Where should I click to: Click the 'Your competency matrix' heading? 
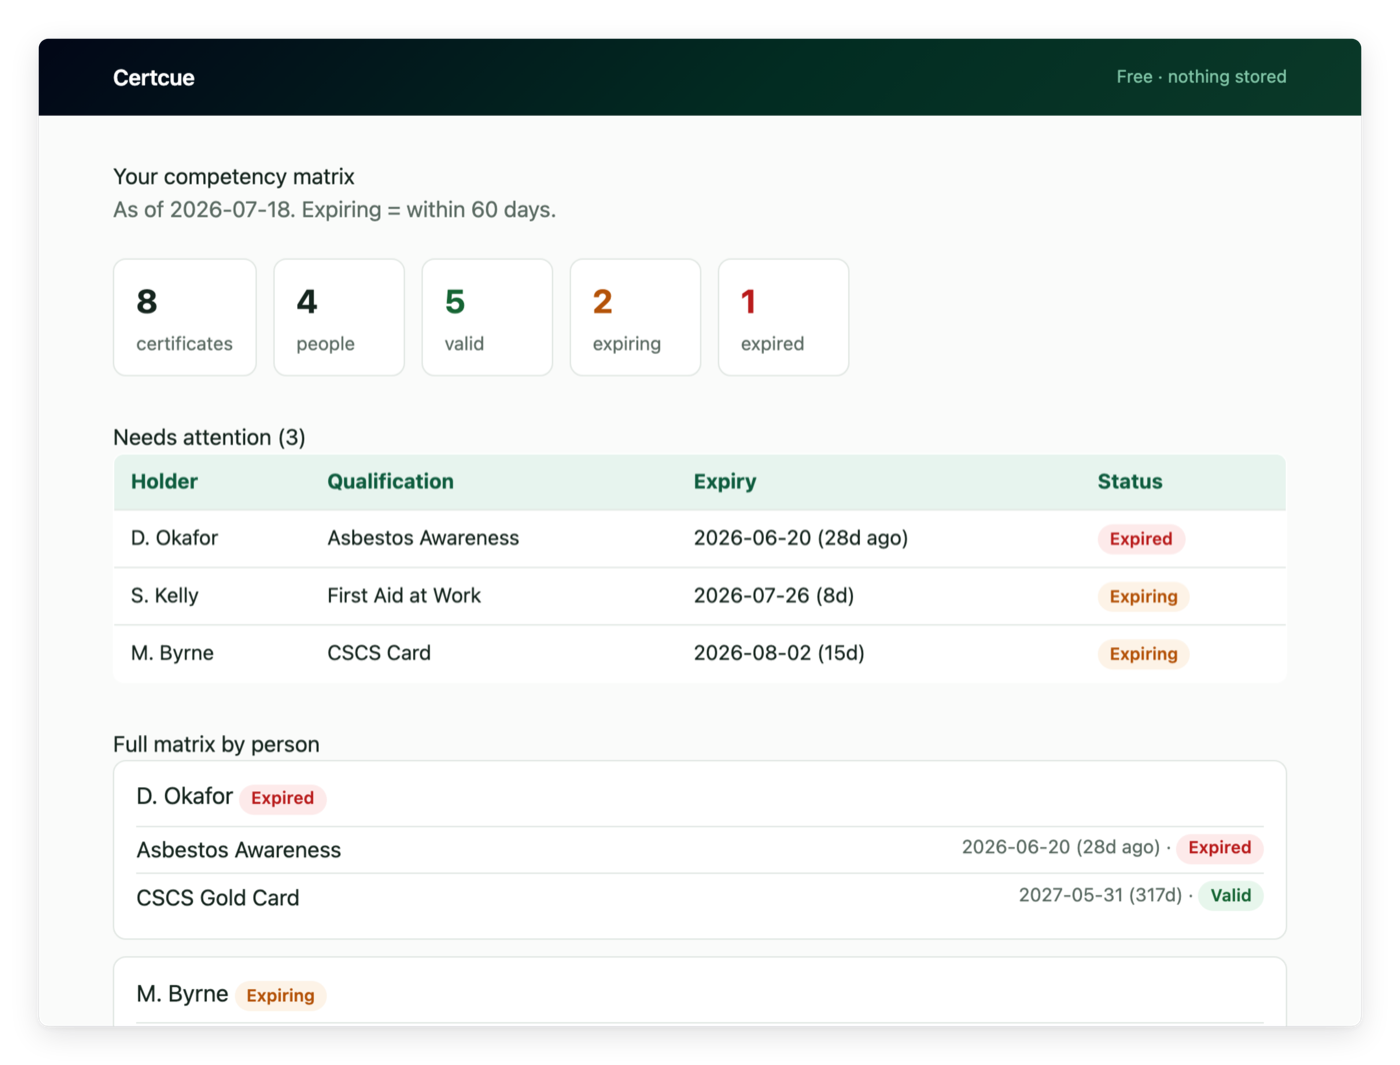click(x=233, y=177)
